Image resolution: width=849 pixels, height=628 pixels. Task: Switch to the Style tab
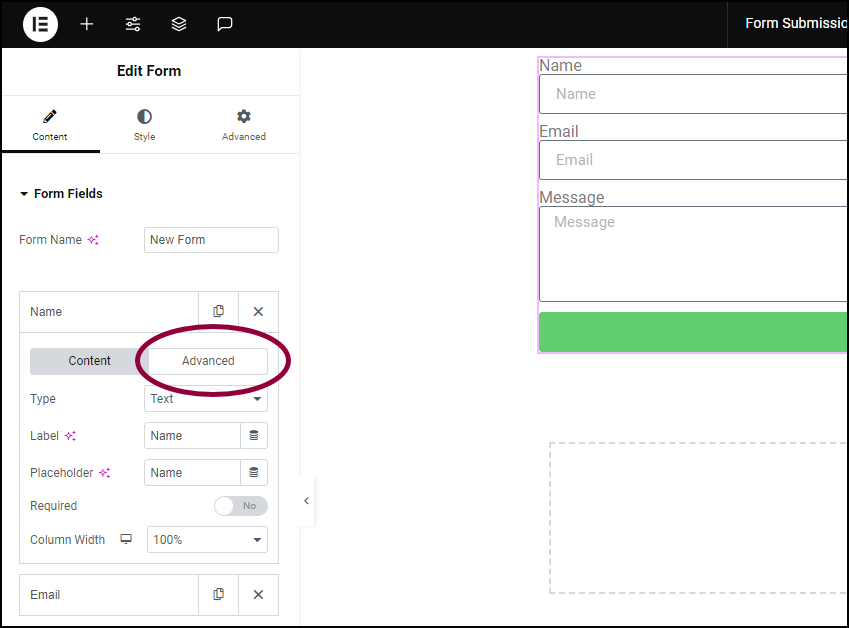coord(145,126)
